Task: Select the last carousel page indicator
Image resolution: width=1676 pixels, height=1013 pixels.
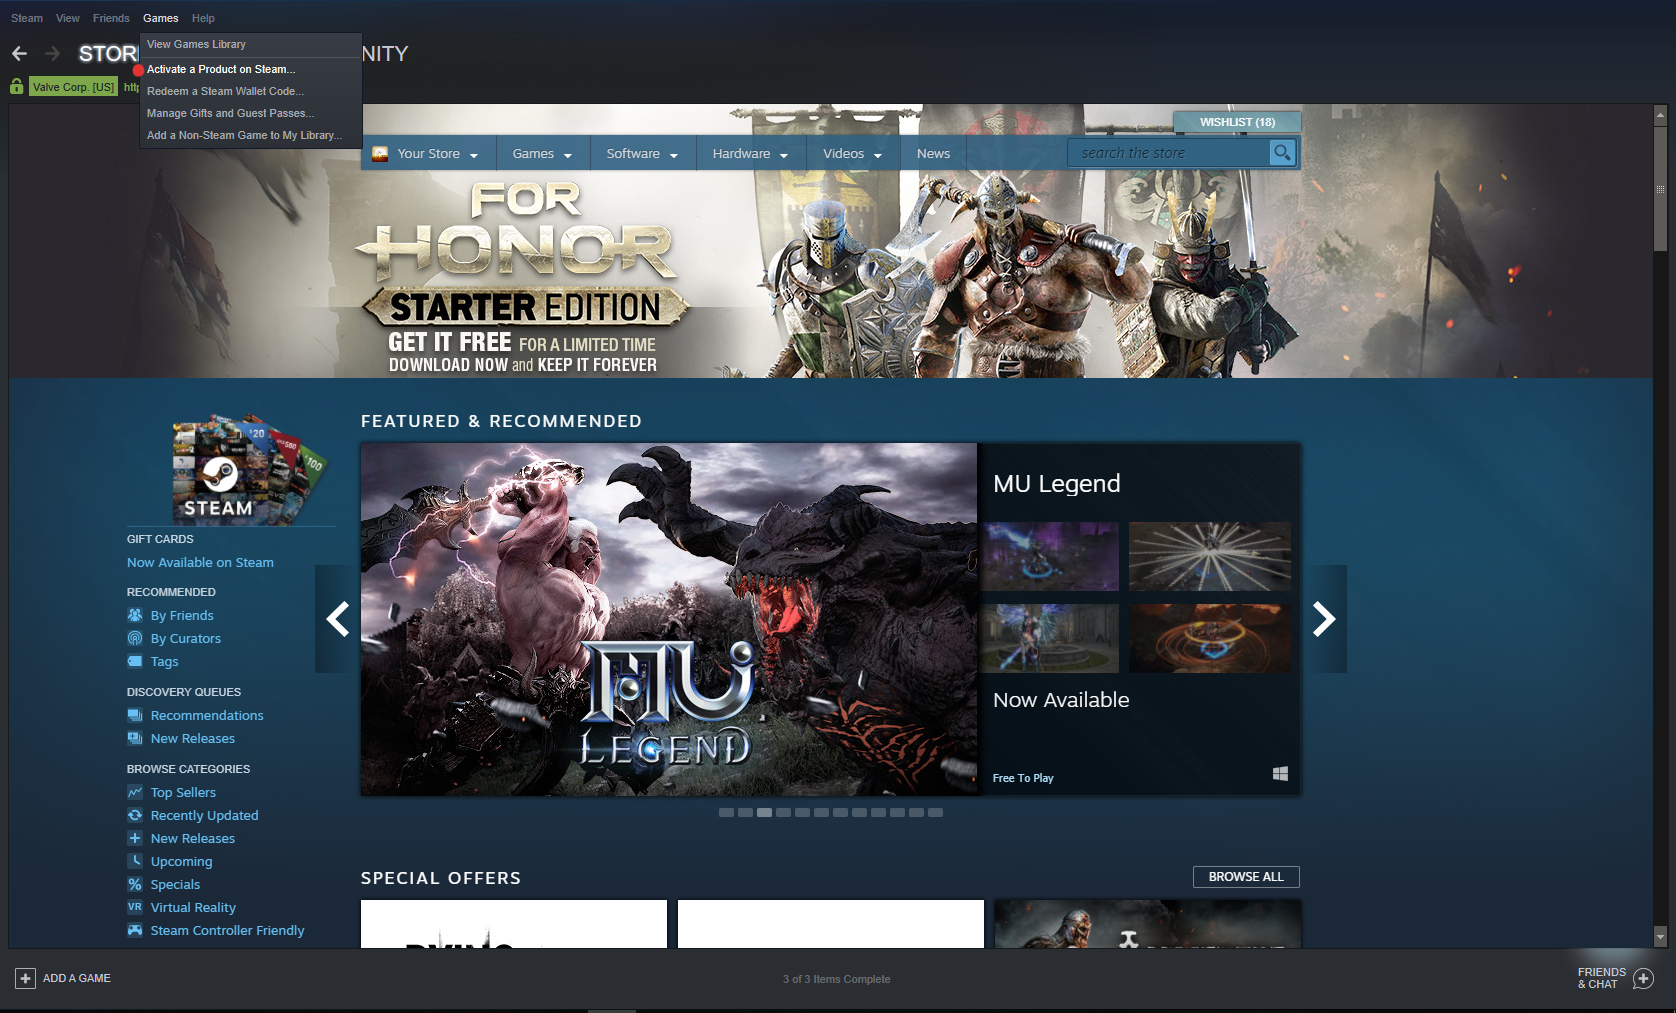Action: [x=935, y=813]
